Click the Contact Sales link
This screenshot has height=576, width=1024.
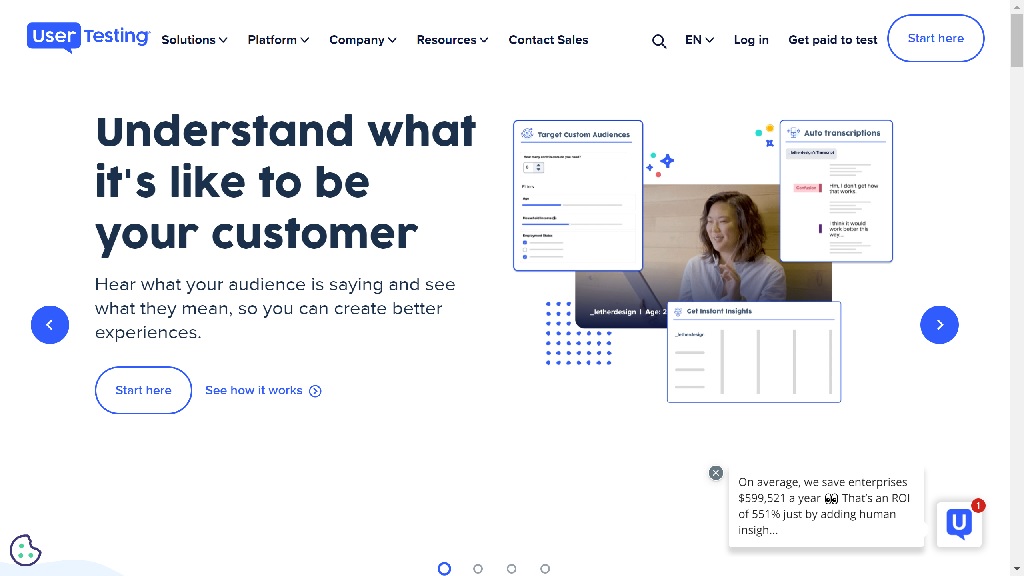click(548, 40)
